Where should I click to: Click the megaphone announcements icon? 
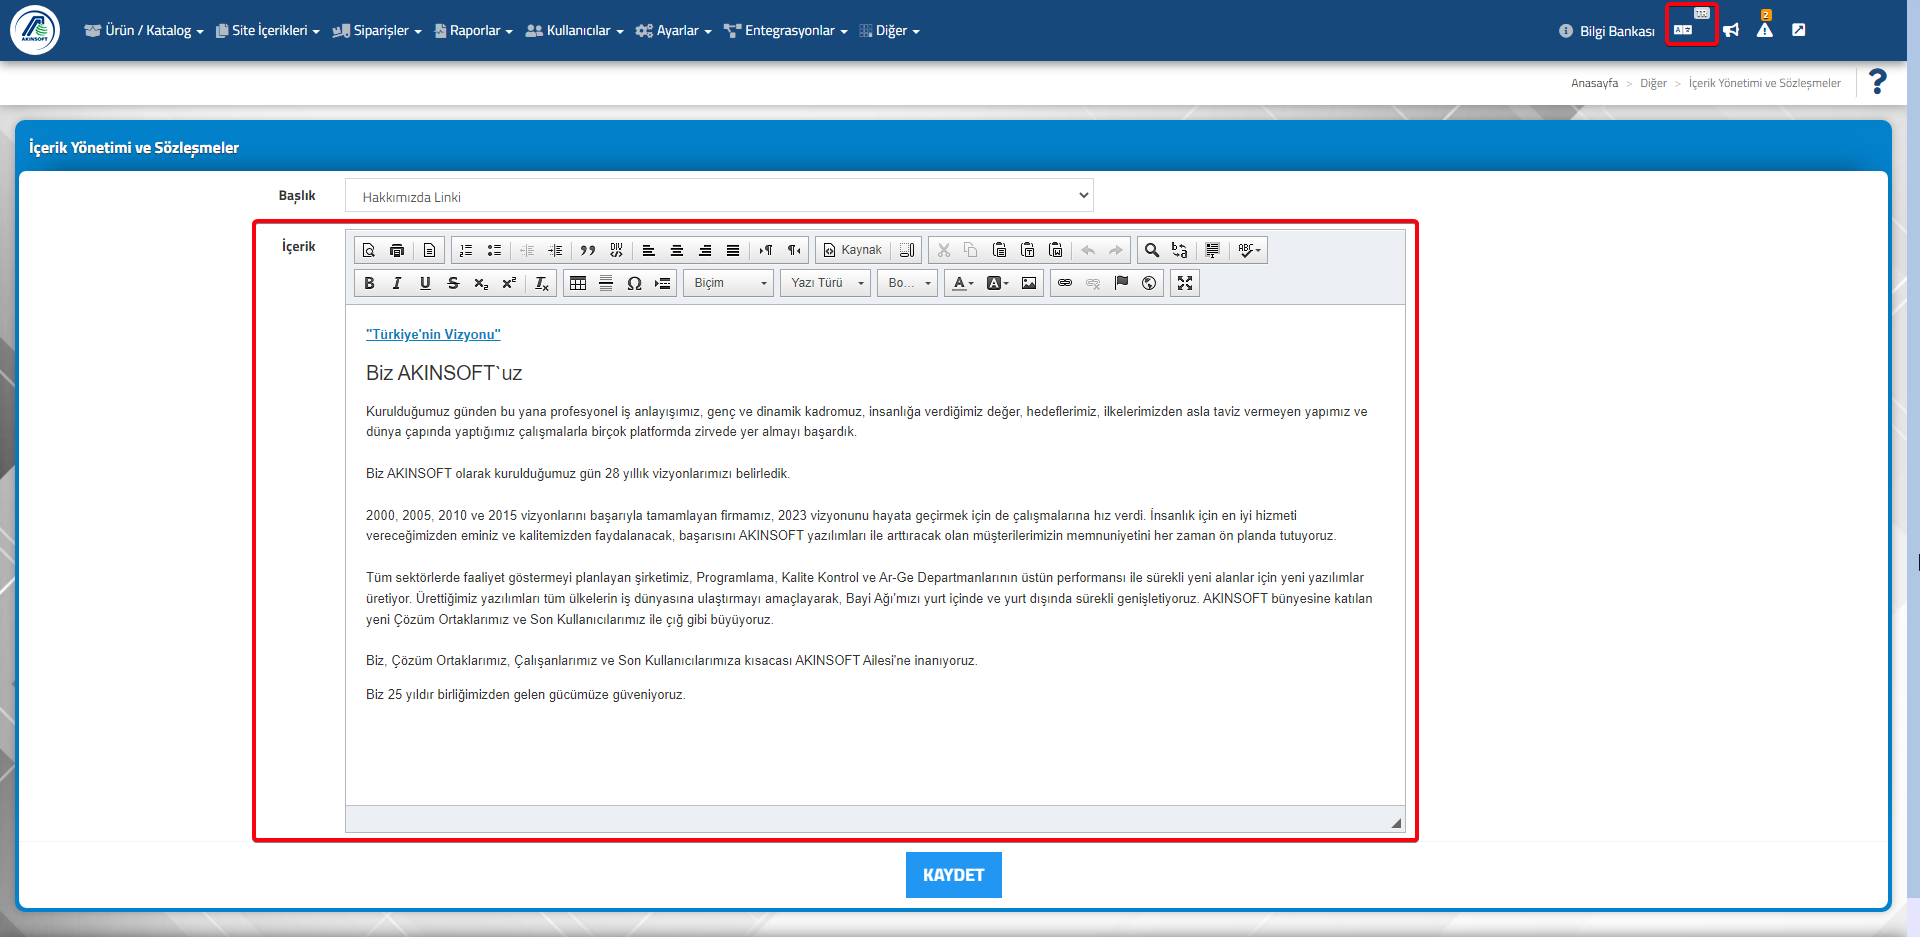point(1731,30)
